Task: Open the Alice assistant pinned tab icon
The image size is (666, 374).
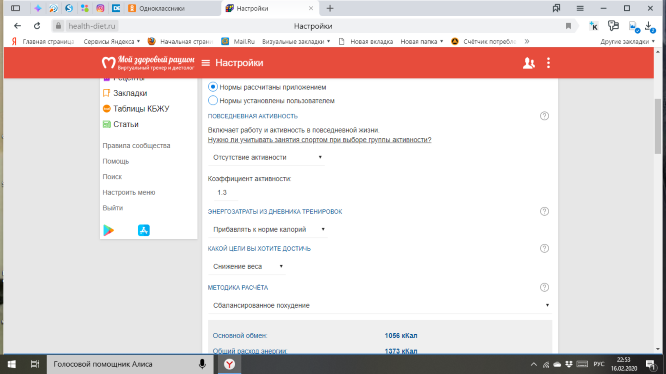Action: [38, 8]
